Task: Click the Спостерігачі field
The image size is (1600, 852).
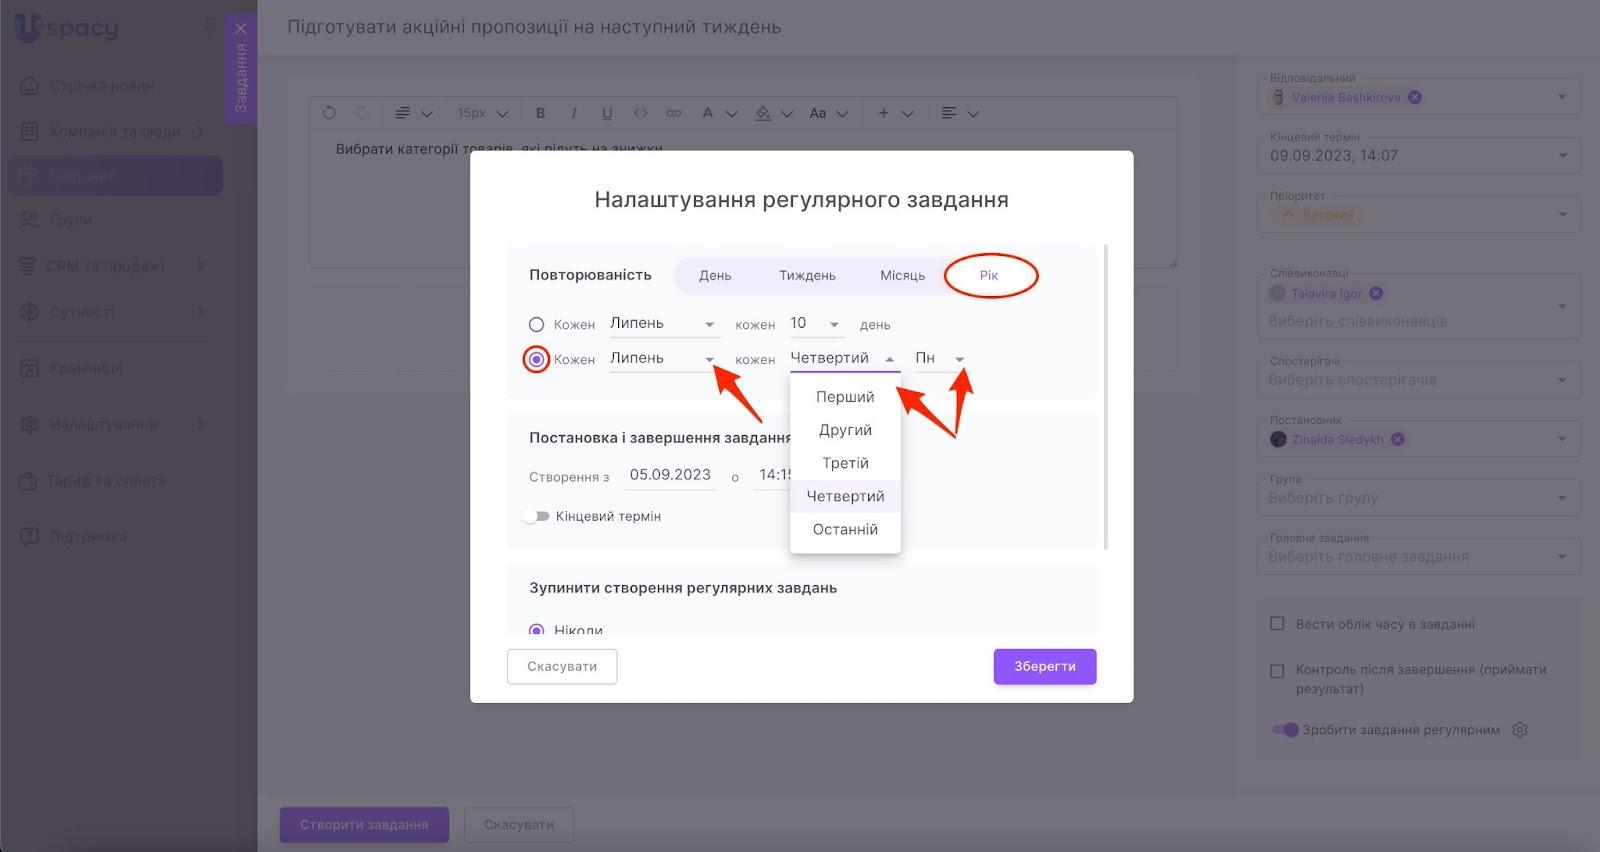Action: click(x=1419, y=380)
